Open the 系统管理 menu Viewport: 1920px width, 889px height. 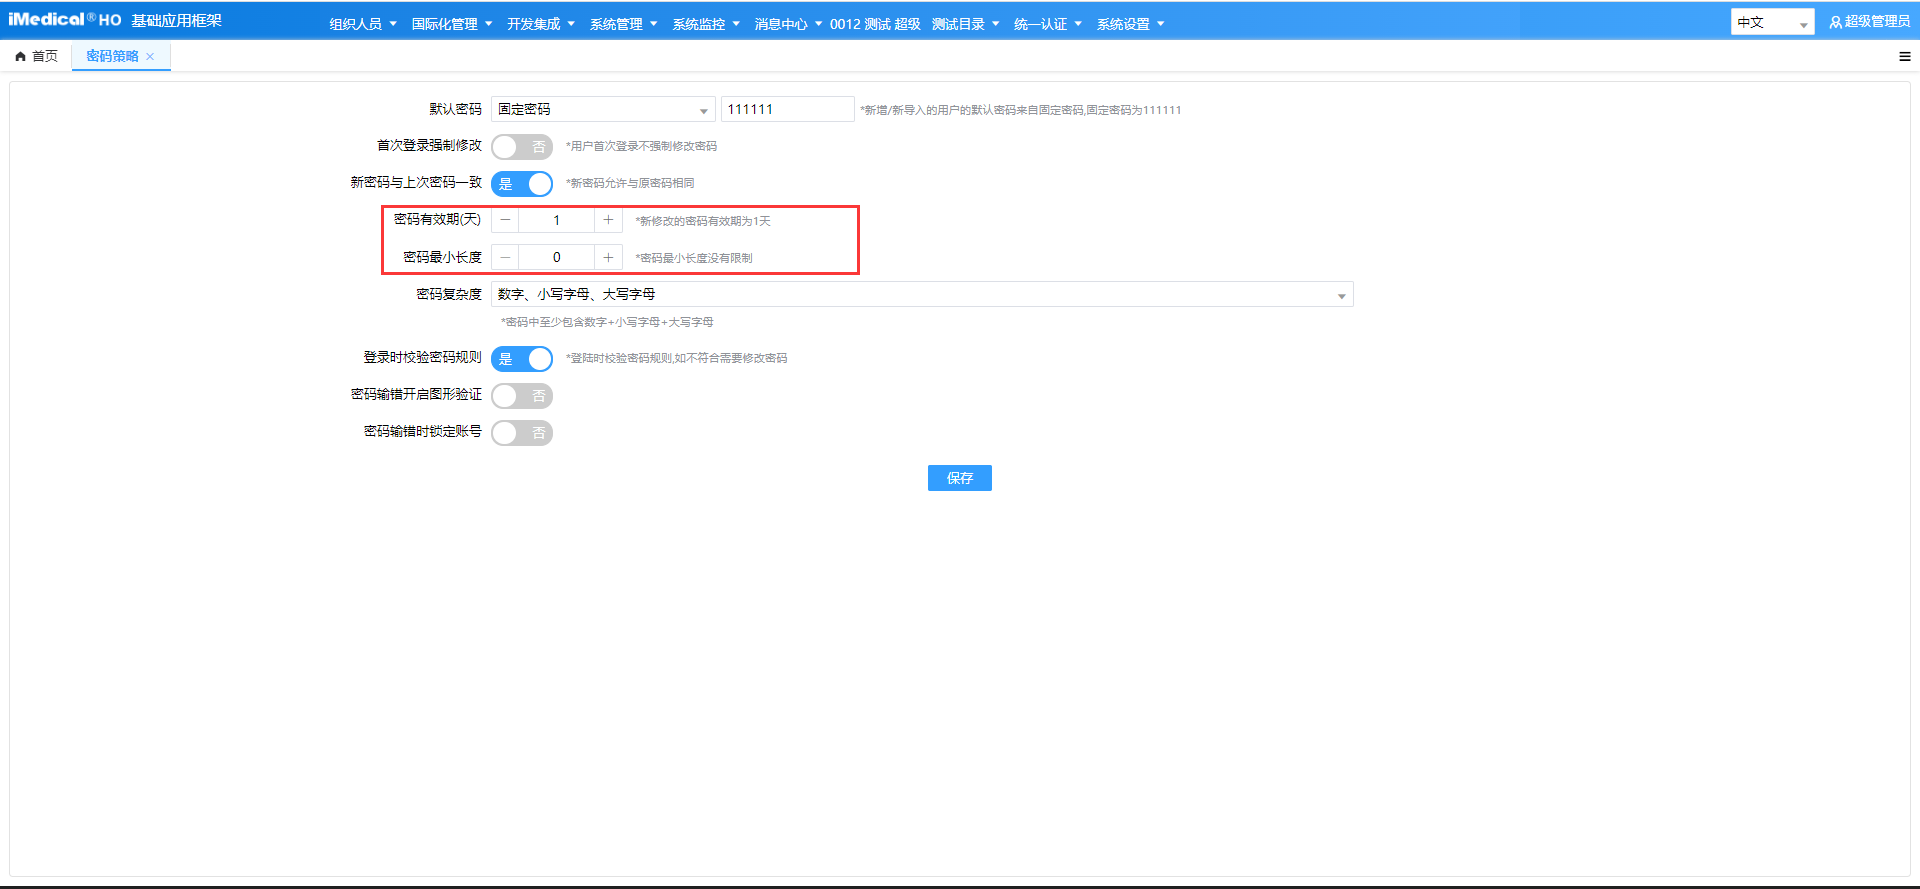point(623,24)
